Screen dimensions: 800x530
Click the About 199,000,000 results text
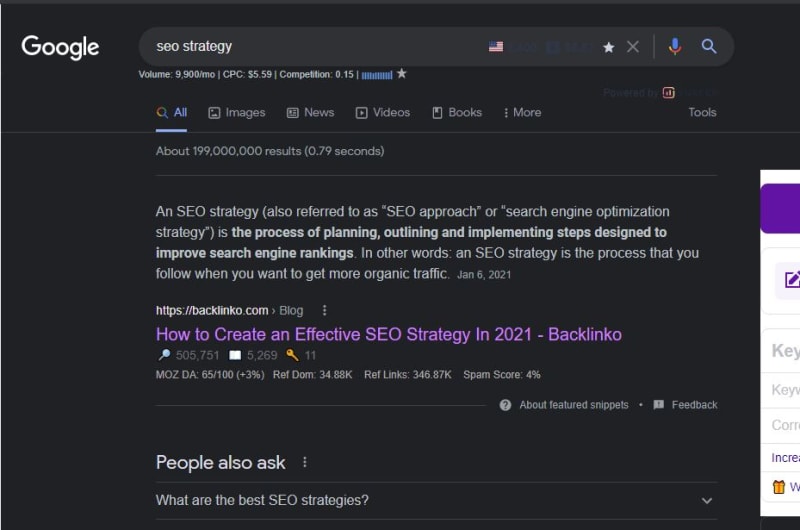270,151
